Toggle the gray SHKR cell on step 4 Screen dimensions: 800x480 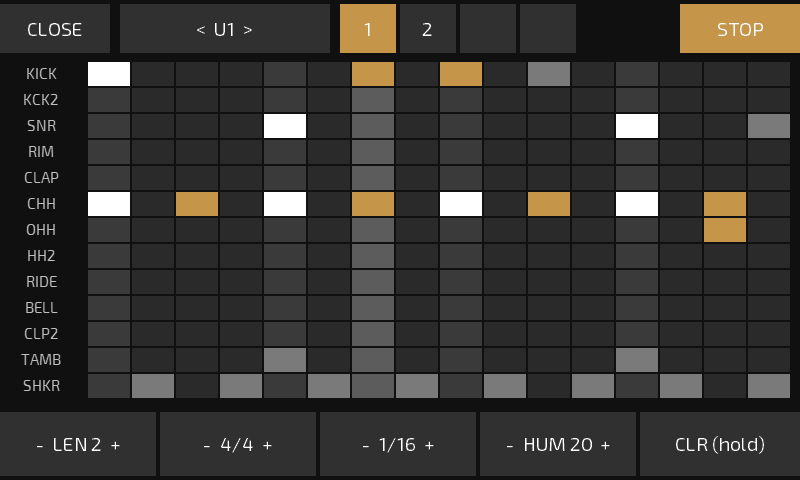[x=241, y=386]
